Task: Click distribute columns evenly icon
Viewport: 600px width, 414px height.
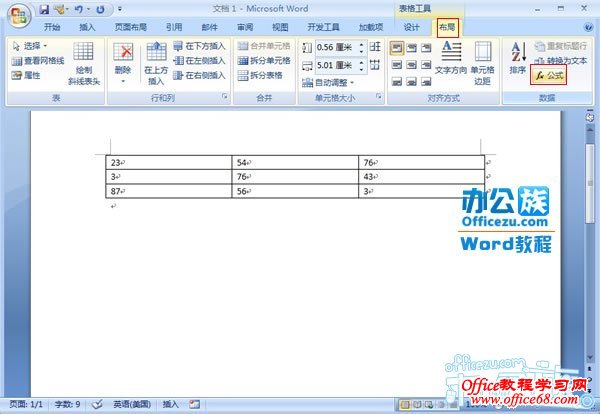Action: (375, 65)
